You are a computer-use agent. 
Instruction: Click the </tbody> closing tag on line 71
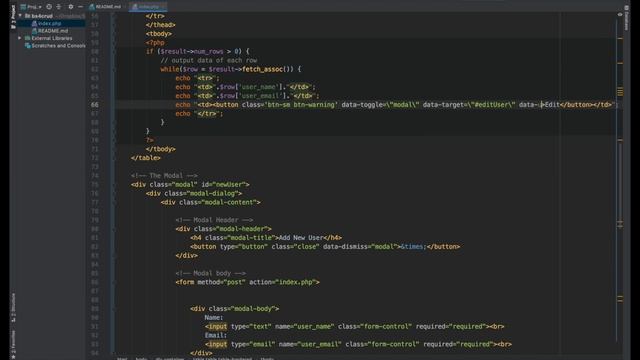click(x=160, y=149)
